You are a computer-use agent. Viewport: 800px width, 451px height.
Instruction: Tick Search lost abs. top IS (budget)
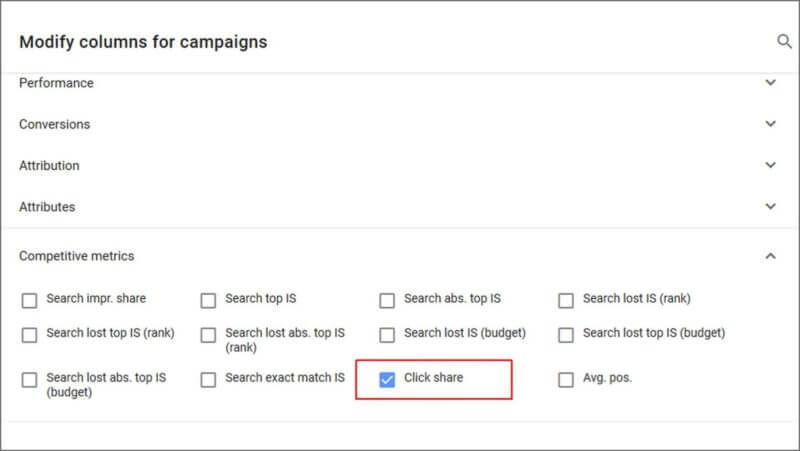pos(29,380)
